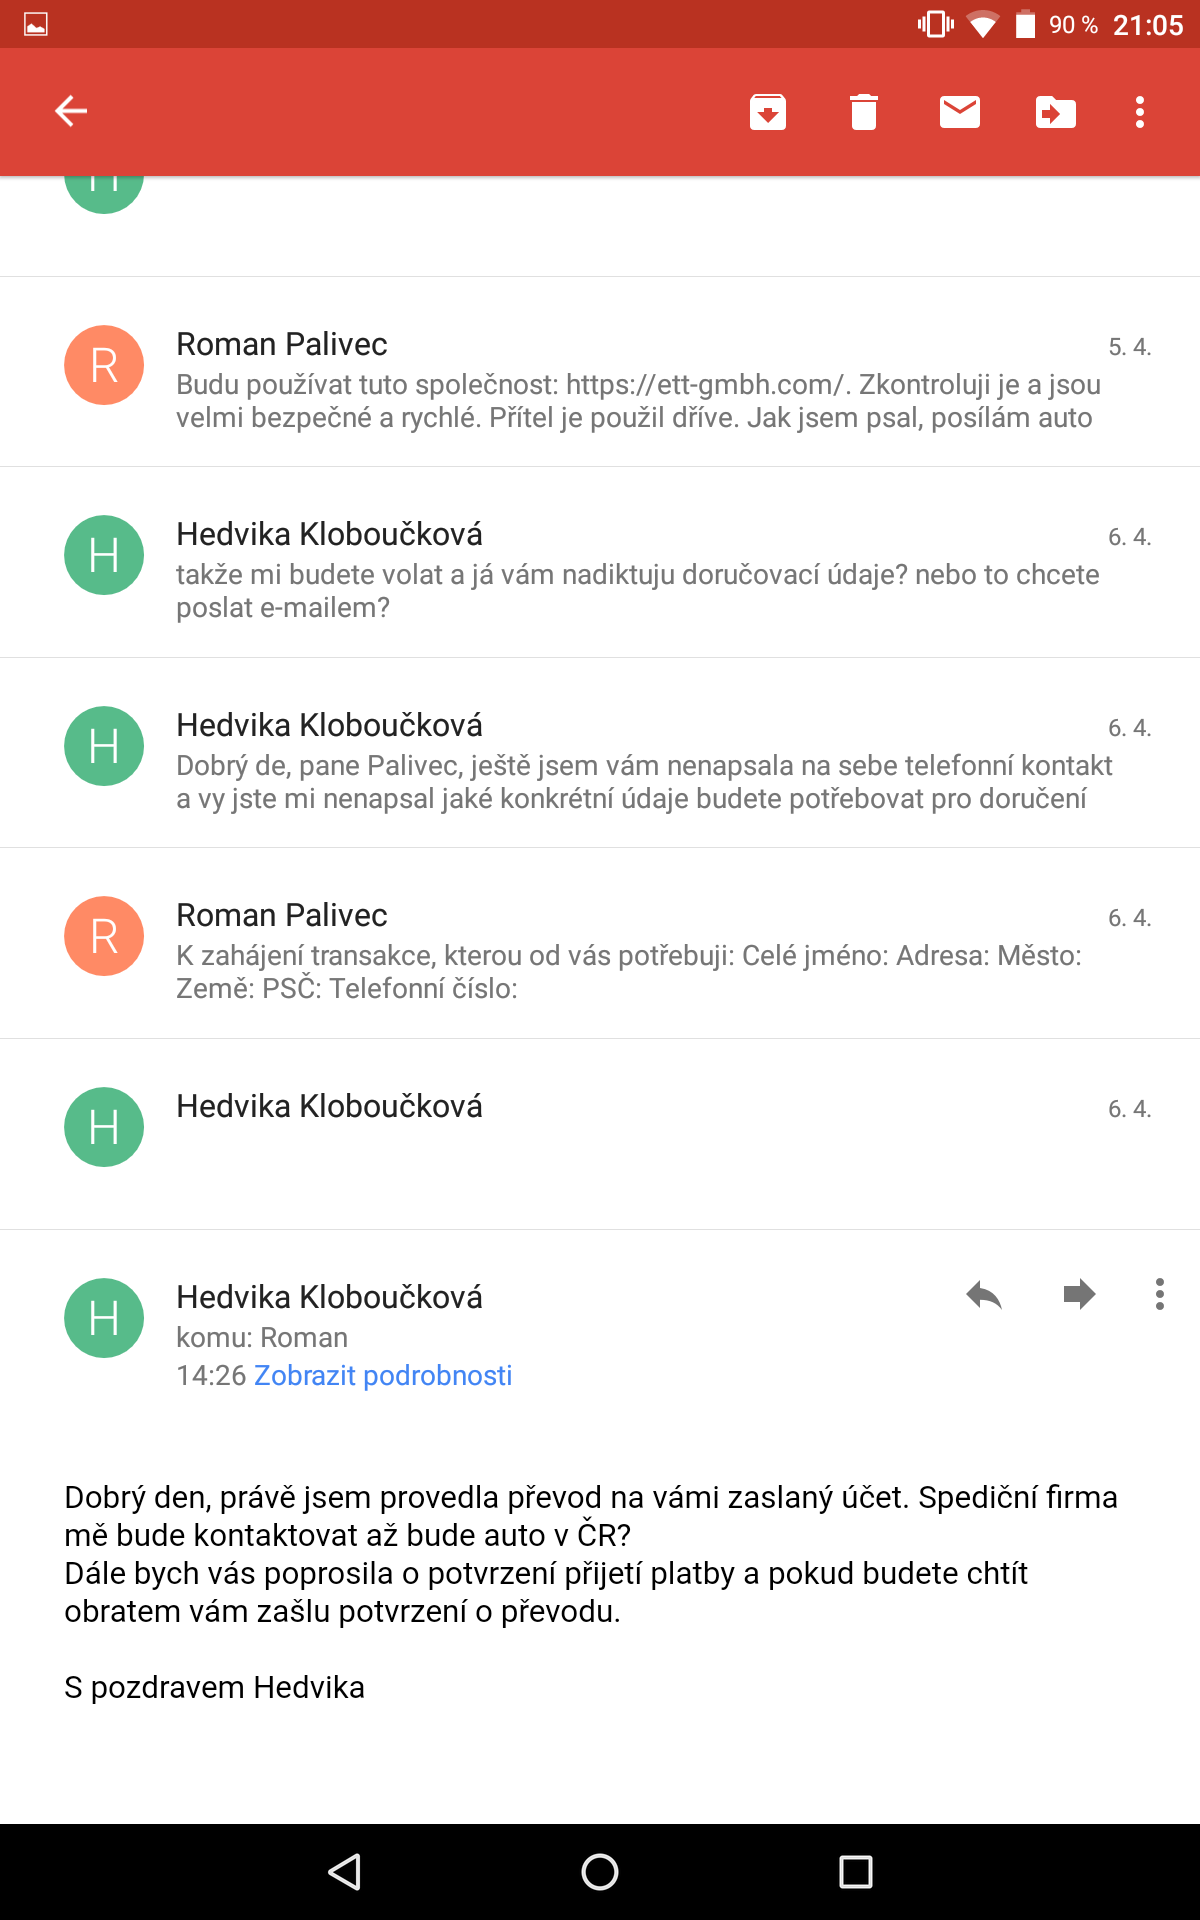1200x1920 pixels.
Task: Tap the back arrow in the toolbar
Action: pos(71,111)
